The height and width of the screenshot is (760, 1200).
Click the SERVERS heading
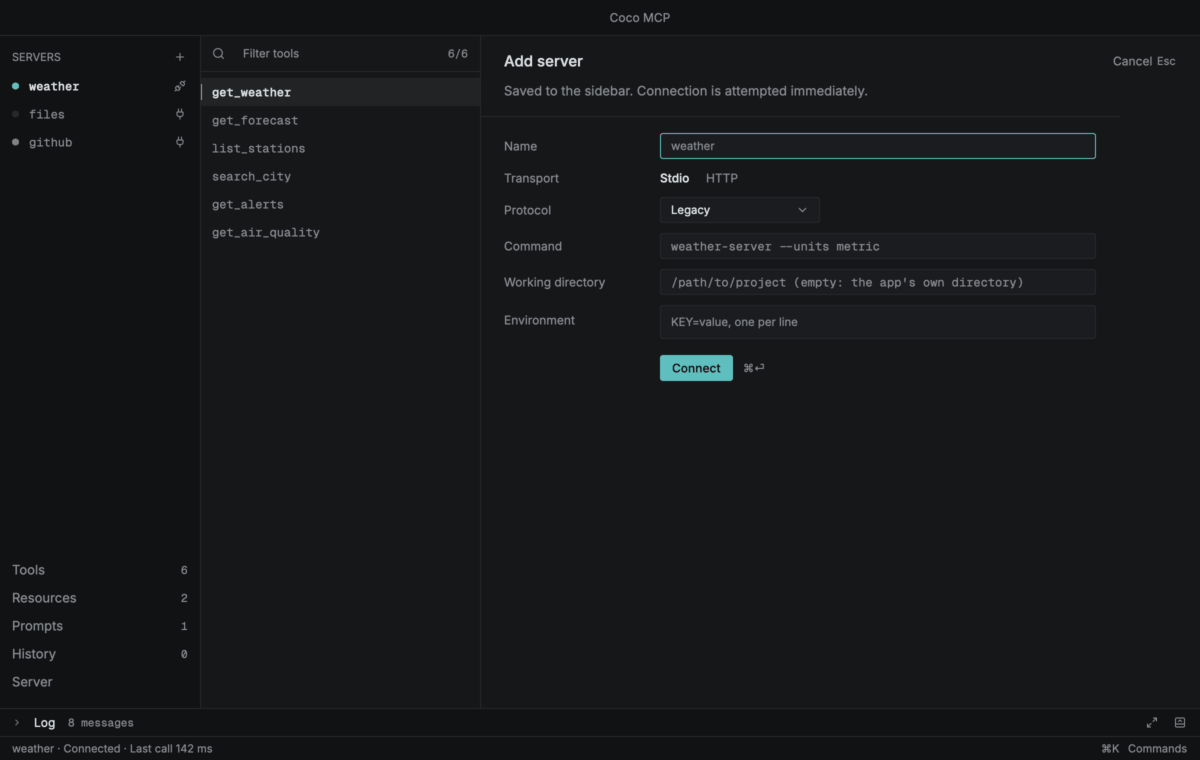click(36, 57)
